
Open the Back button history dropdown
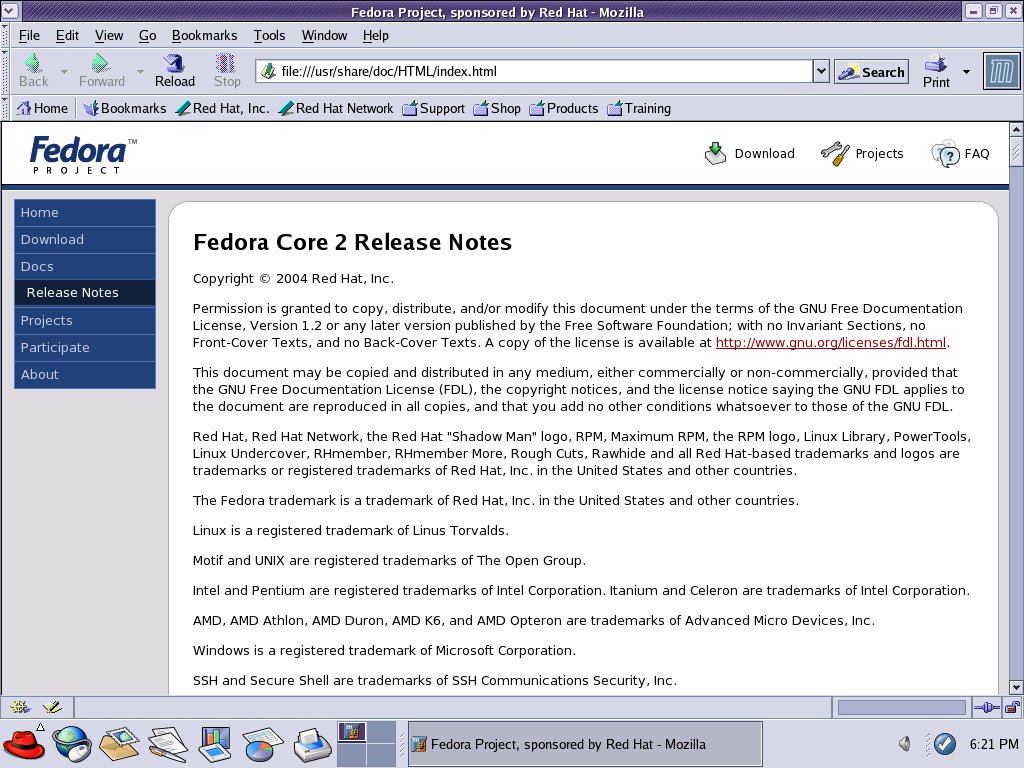tap(63, 72)
